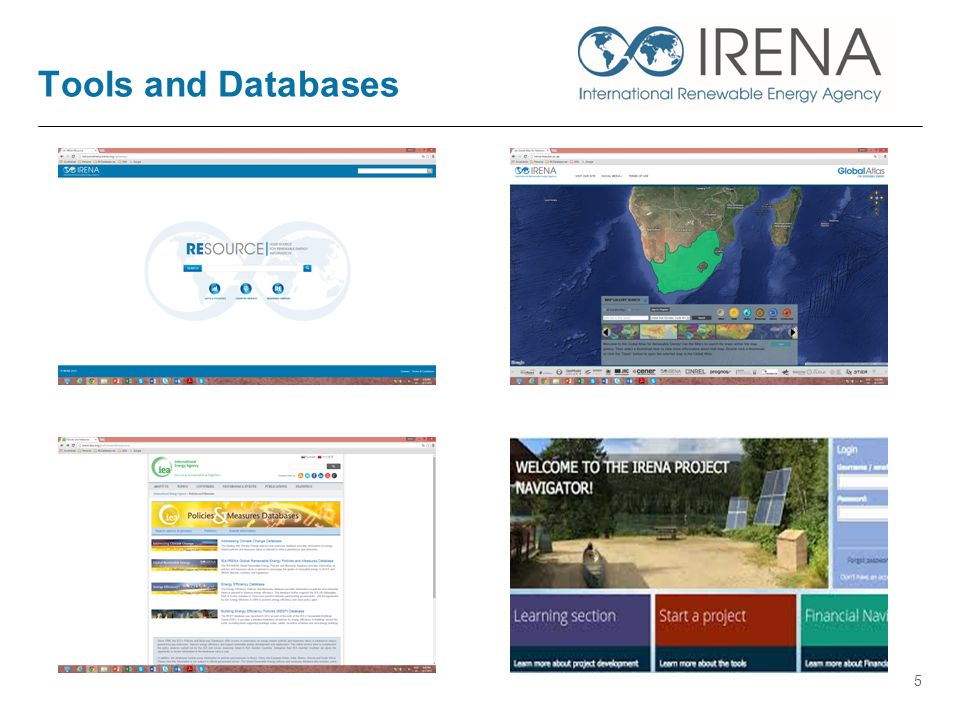Click the Global Atlas logo on map page
Image resolution: width=960 pixels, height=720 pixels.
coord(861,171)
